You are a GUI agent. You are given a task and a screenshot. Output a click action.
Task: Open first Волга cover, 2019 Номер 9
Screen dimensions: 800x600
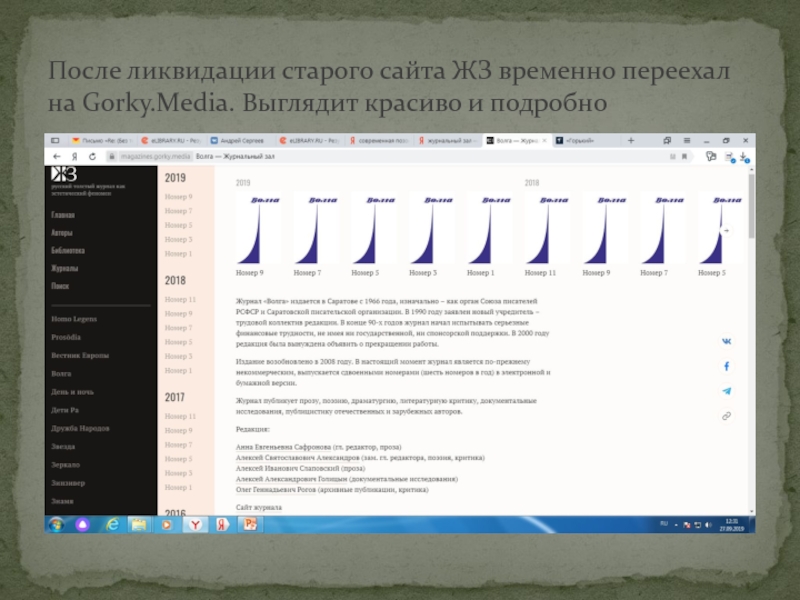(258, 230)
